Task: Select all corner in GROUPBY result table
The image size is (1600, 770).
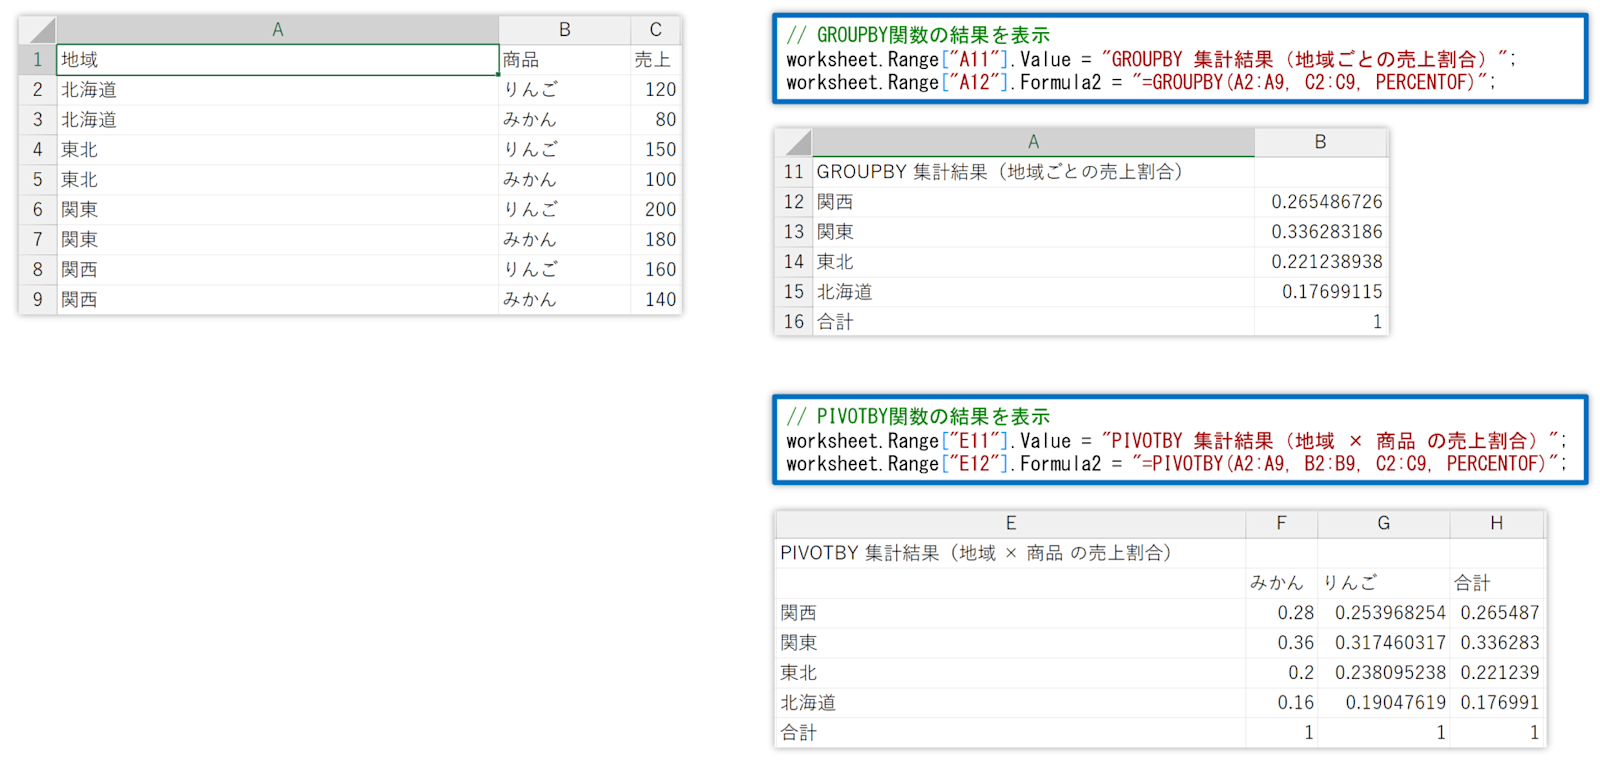Action: [793, 142]
